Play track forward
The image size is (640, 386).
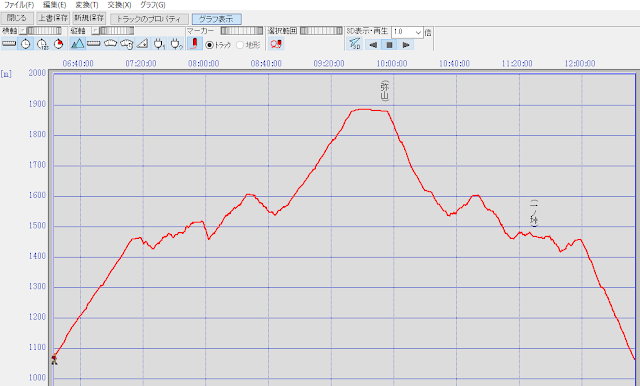point(406,45)
